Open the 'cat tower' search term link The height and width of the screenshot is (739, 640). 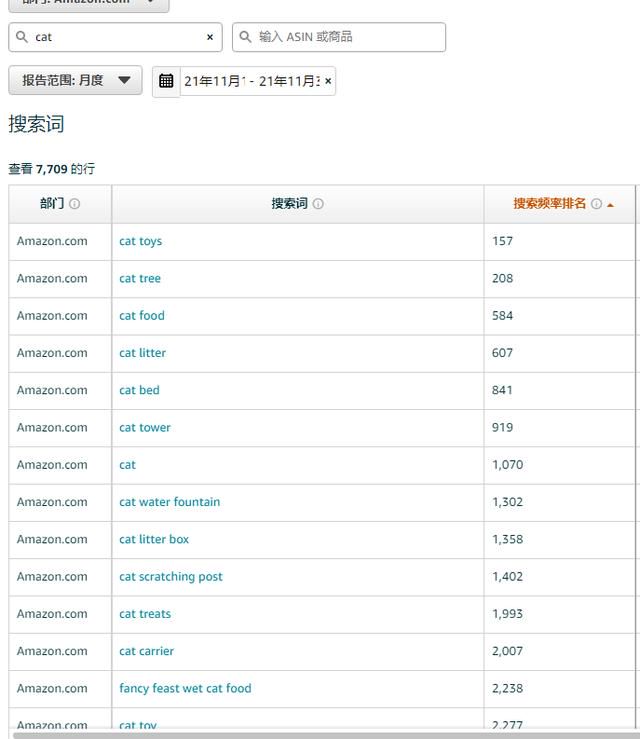click(x=145, y=427)
